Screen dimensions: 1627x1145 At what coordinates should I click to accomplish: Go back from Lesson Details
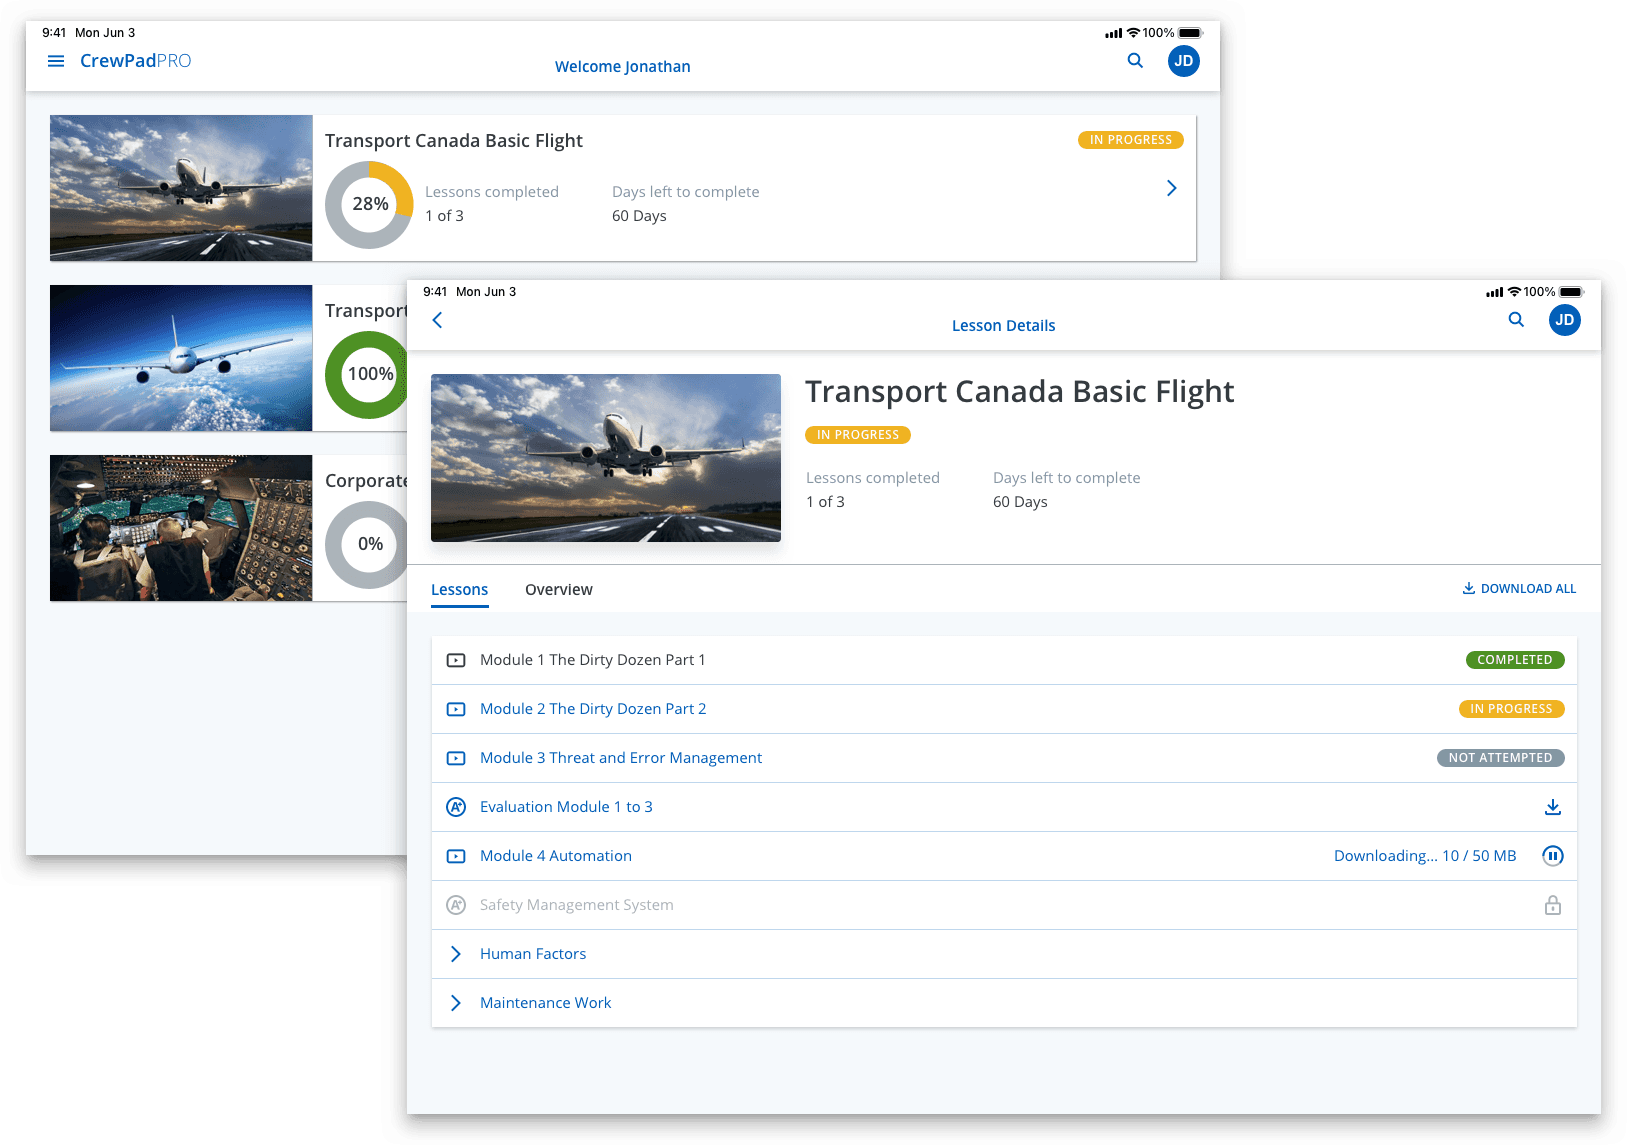[x=437, y=320]
